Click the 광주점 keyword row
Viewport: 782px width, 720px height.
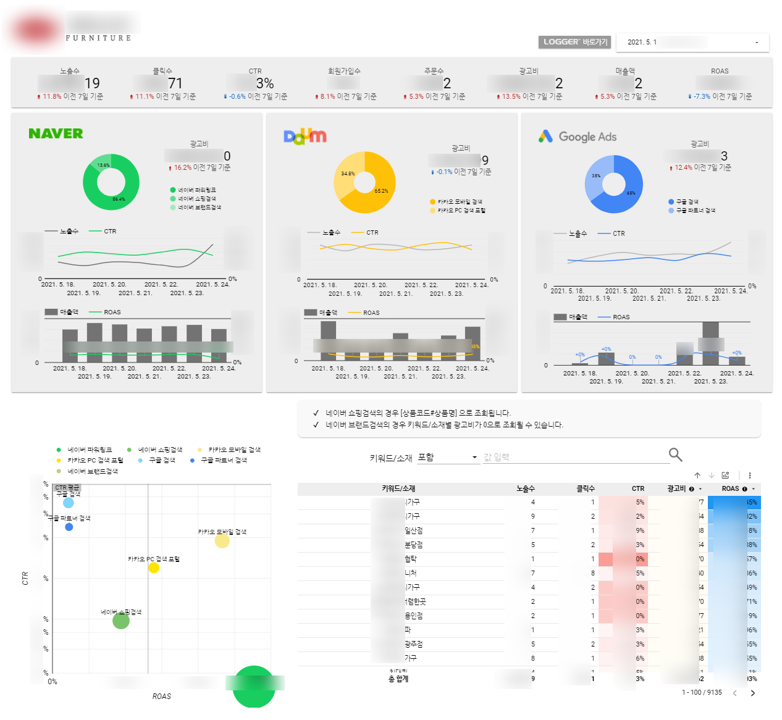[x=529, y=644]
